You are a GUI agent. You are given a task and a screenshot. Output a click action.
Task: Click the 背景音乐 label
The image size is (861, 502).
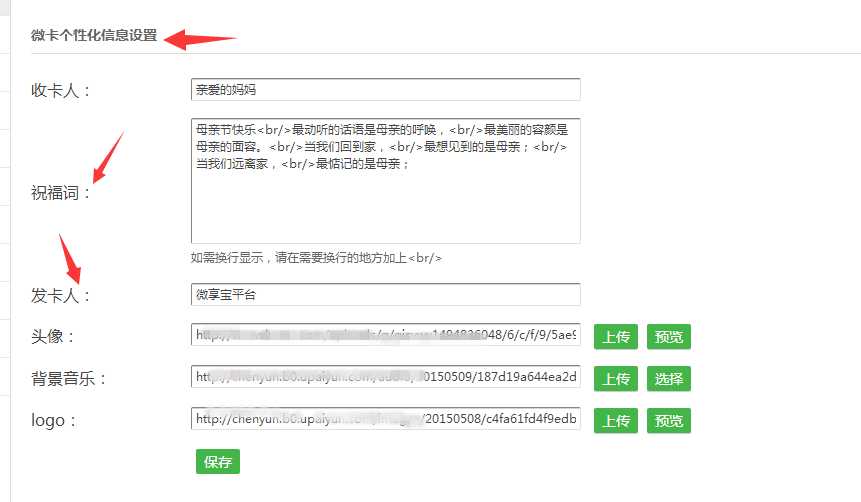click(x=69, y=379)
